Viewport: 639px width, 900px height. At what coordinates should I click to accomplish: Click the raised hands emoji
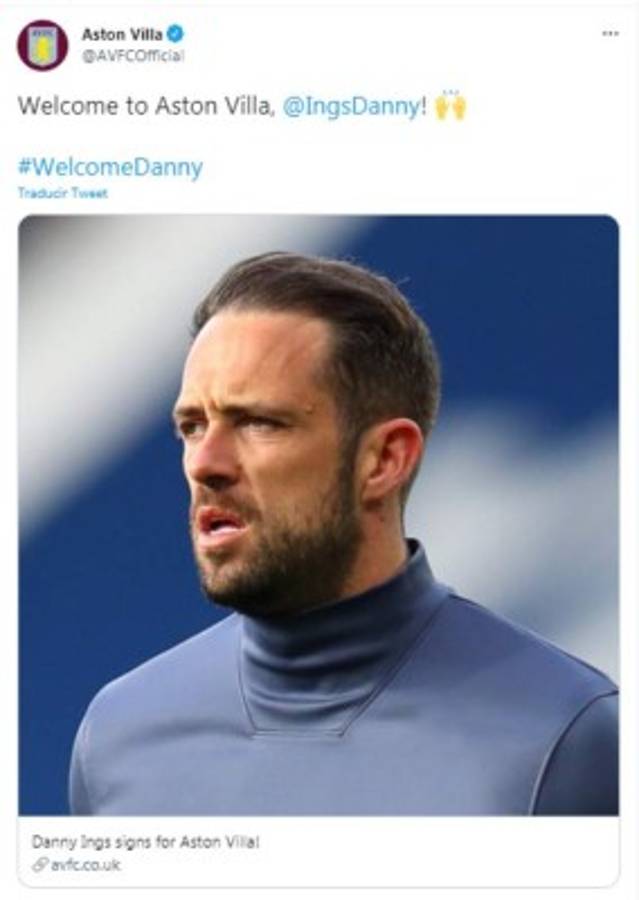click(x=450, y=106)
